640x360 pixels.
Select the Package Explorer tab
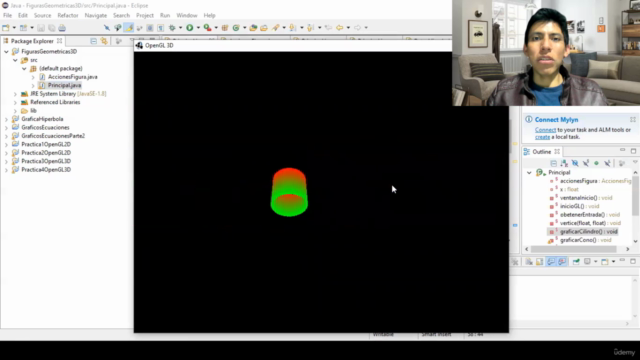point(32,41)
